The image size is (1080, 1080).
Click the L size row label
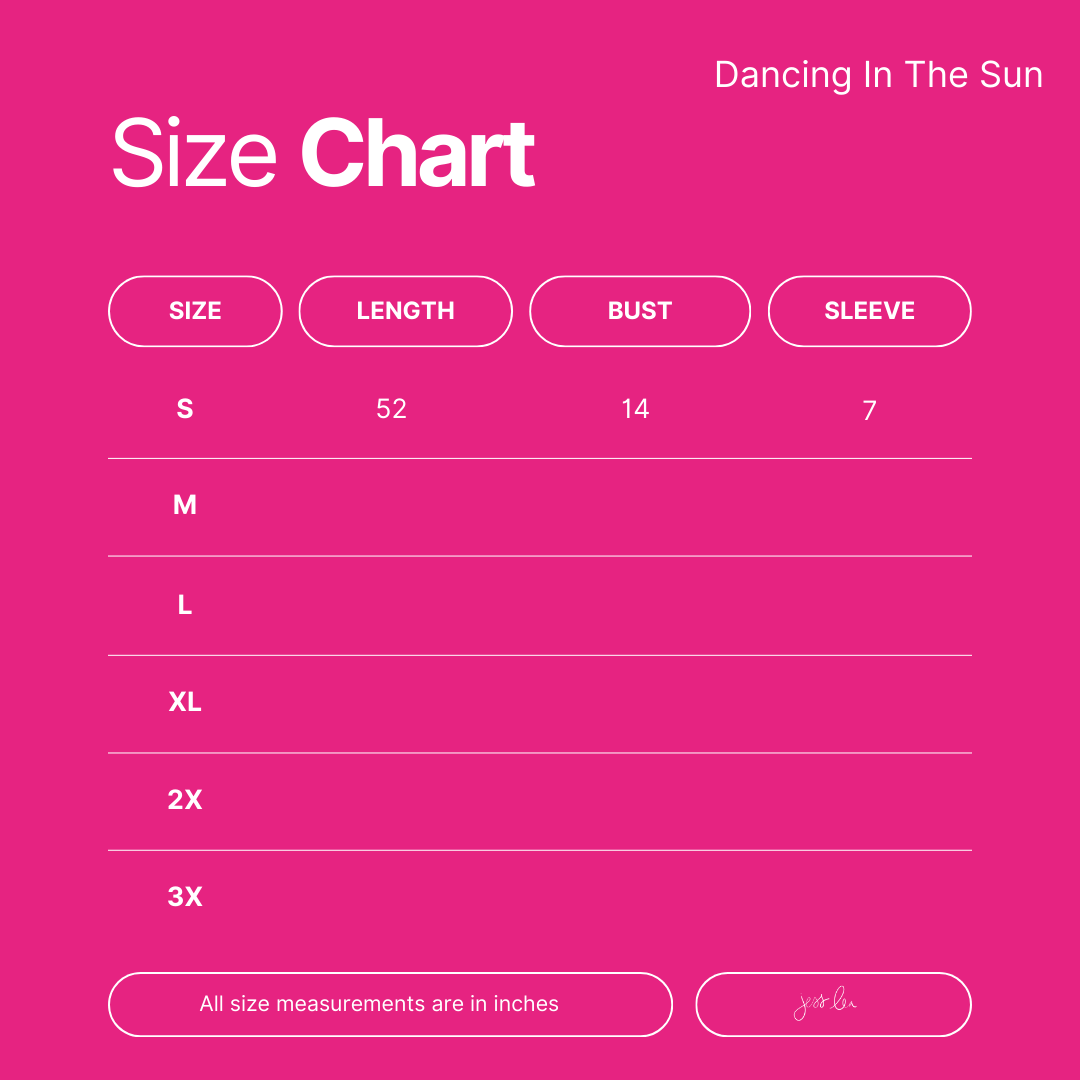click(185, 605)
